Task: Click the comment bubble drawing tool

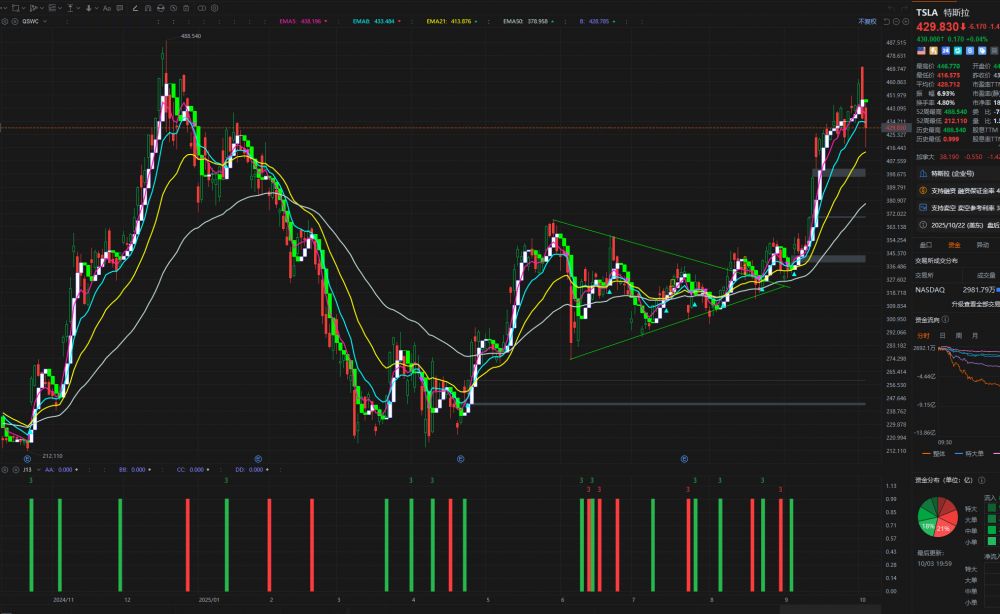Action: pos(120,8)
